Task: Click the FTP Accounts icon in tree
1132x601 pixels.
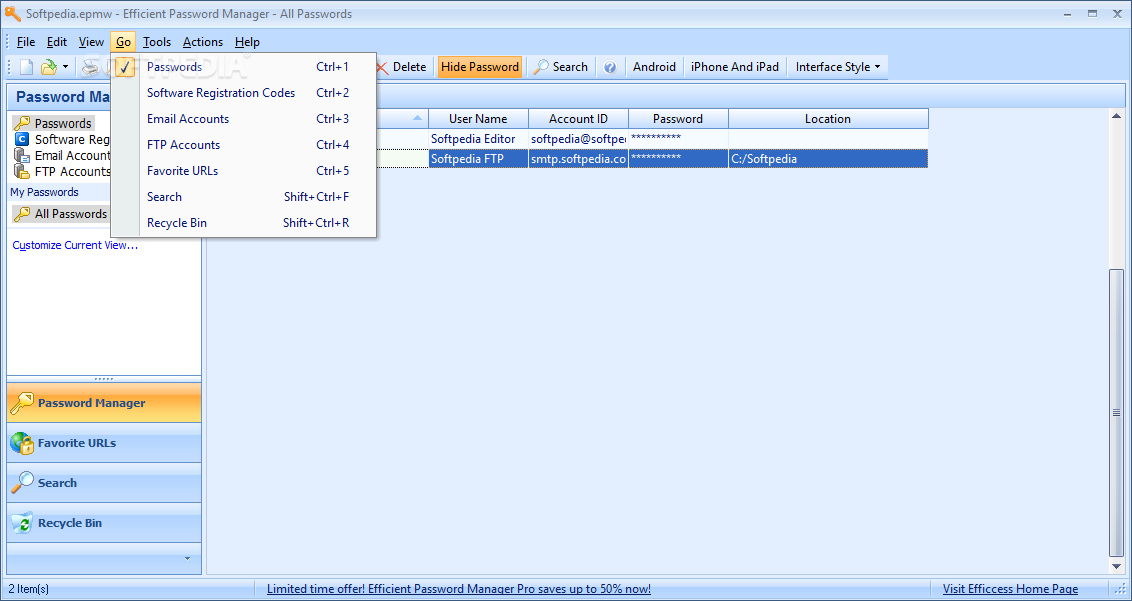Action: pos(22,171)
